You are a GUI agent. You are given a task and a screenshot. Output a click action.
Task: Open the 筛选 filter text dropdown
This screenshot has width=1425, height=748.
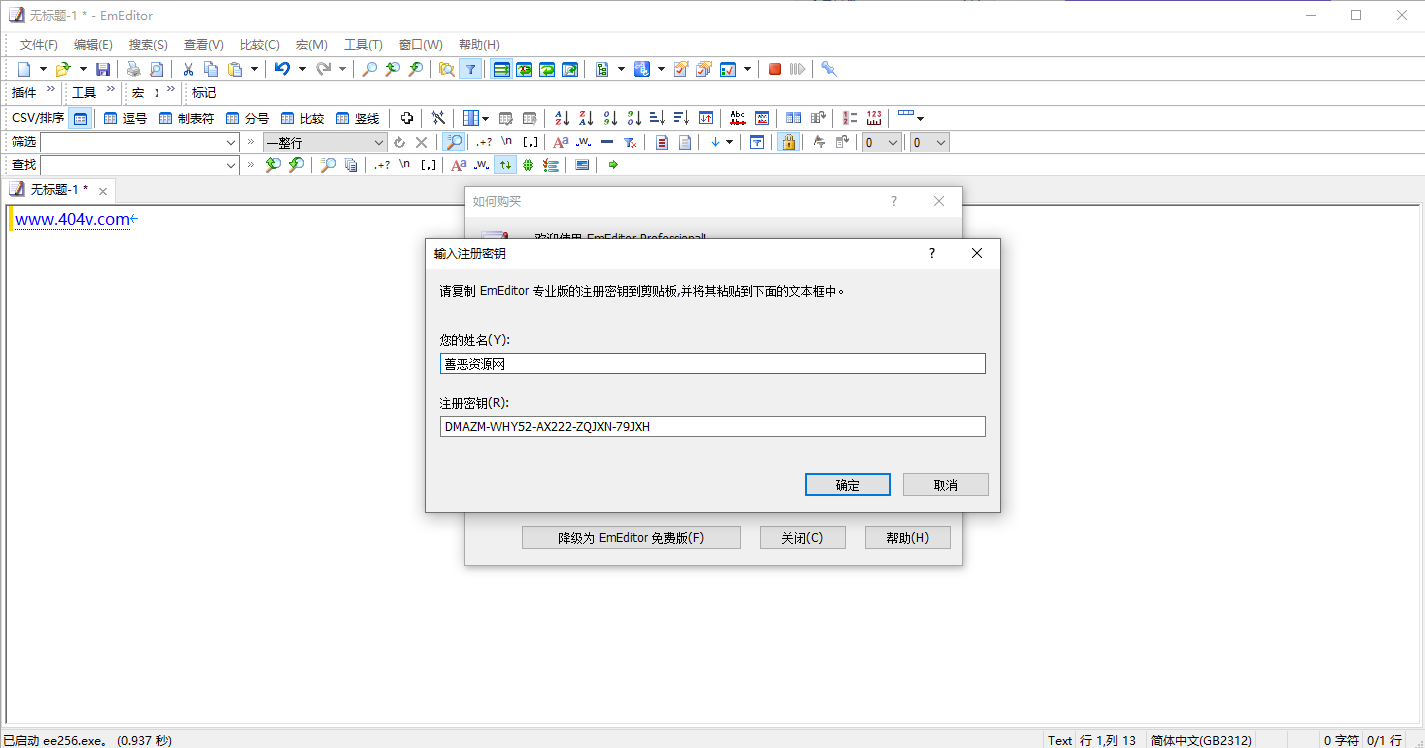[x=231, y=142]
